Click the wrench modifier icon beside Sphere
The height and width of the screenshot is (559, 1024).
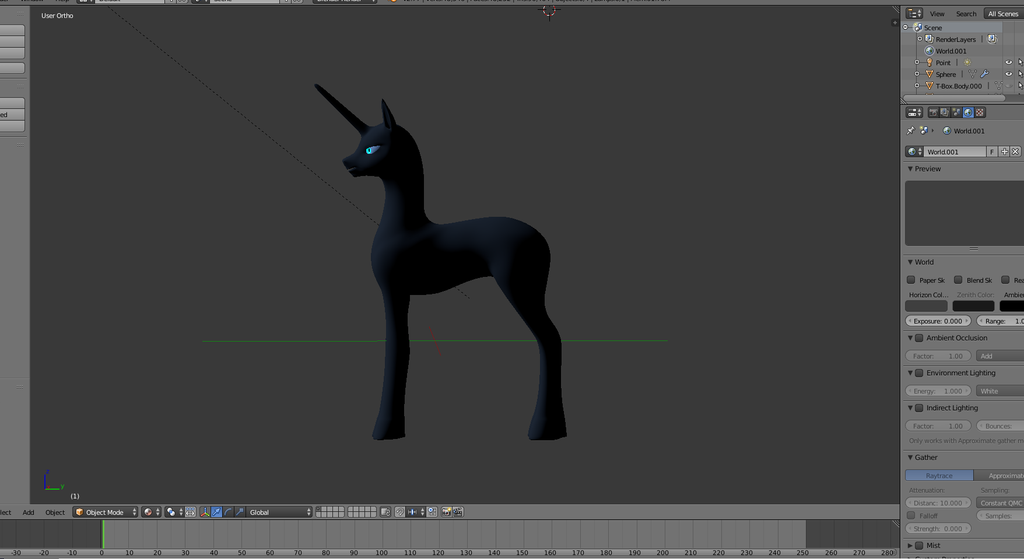(985, 74)
